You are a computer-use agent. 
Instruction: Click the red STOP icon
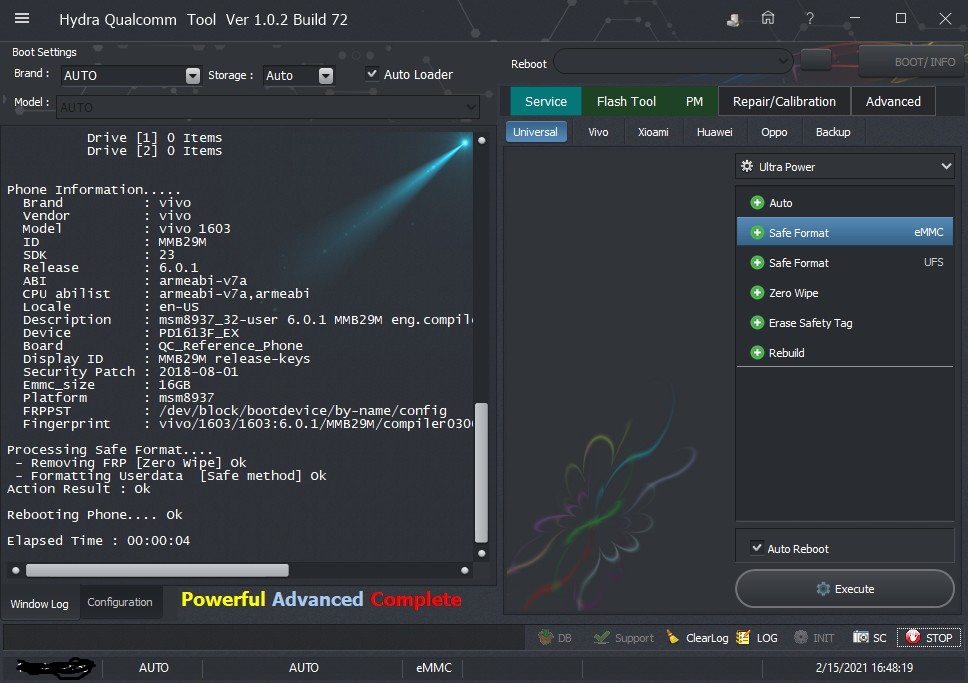912,637
